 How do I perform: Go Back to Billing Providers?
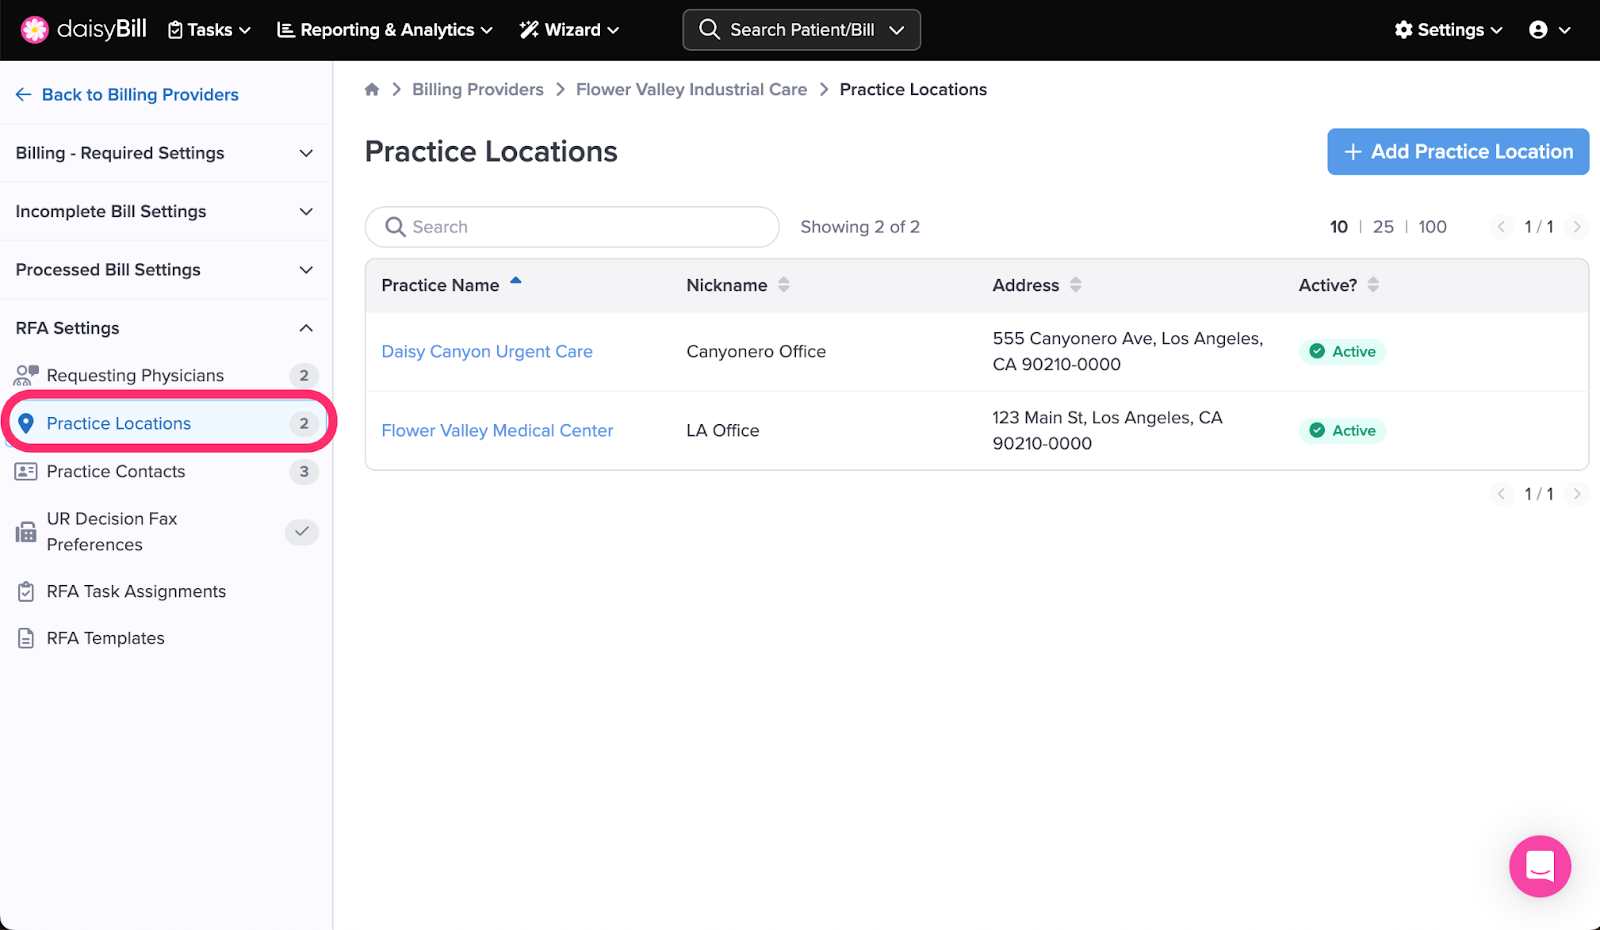point(127,94)
